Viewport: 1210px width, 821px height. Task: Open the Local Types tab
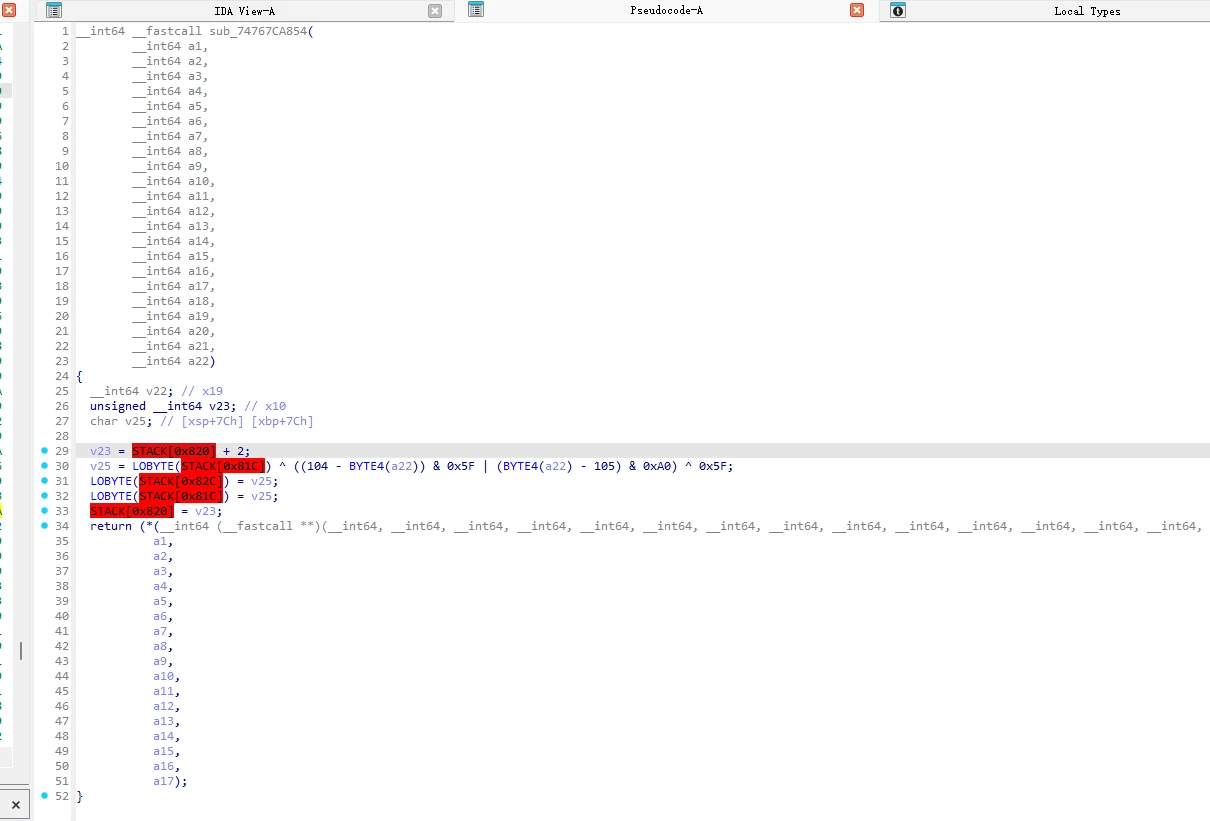click(x=1087, y=11)
